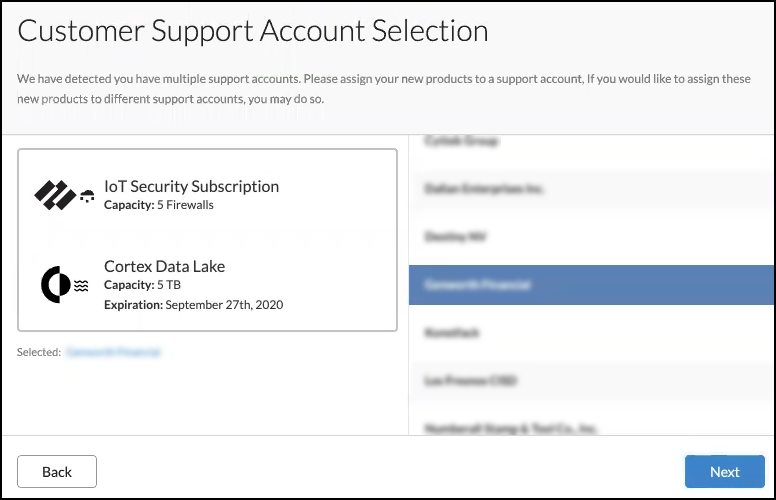Select the highlighted blue account row
Image resolution: width=776 pixels, height=500 pixels.
coord(591,285)
